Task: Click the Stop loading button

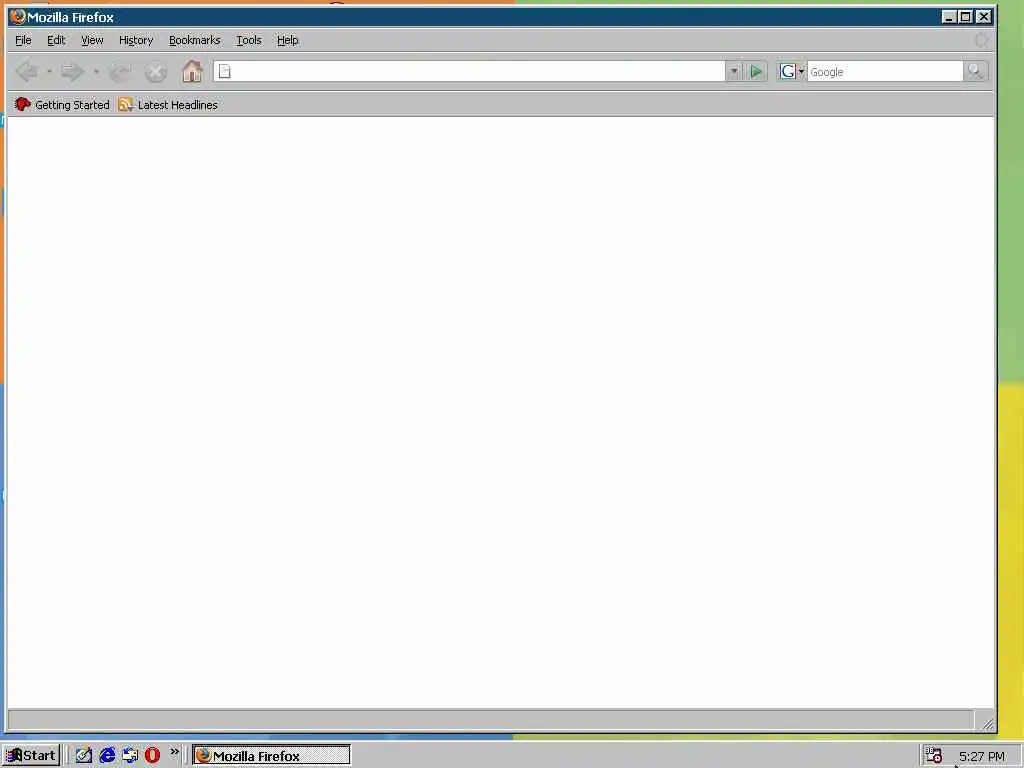Action: [x=155, y=71]
